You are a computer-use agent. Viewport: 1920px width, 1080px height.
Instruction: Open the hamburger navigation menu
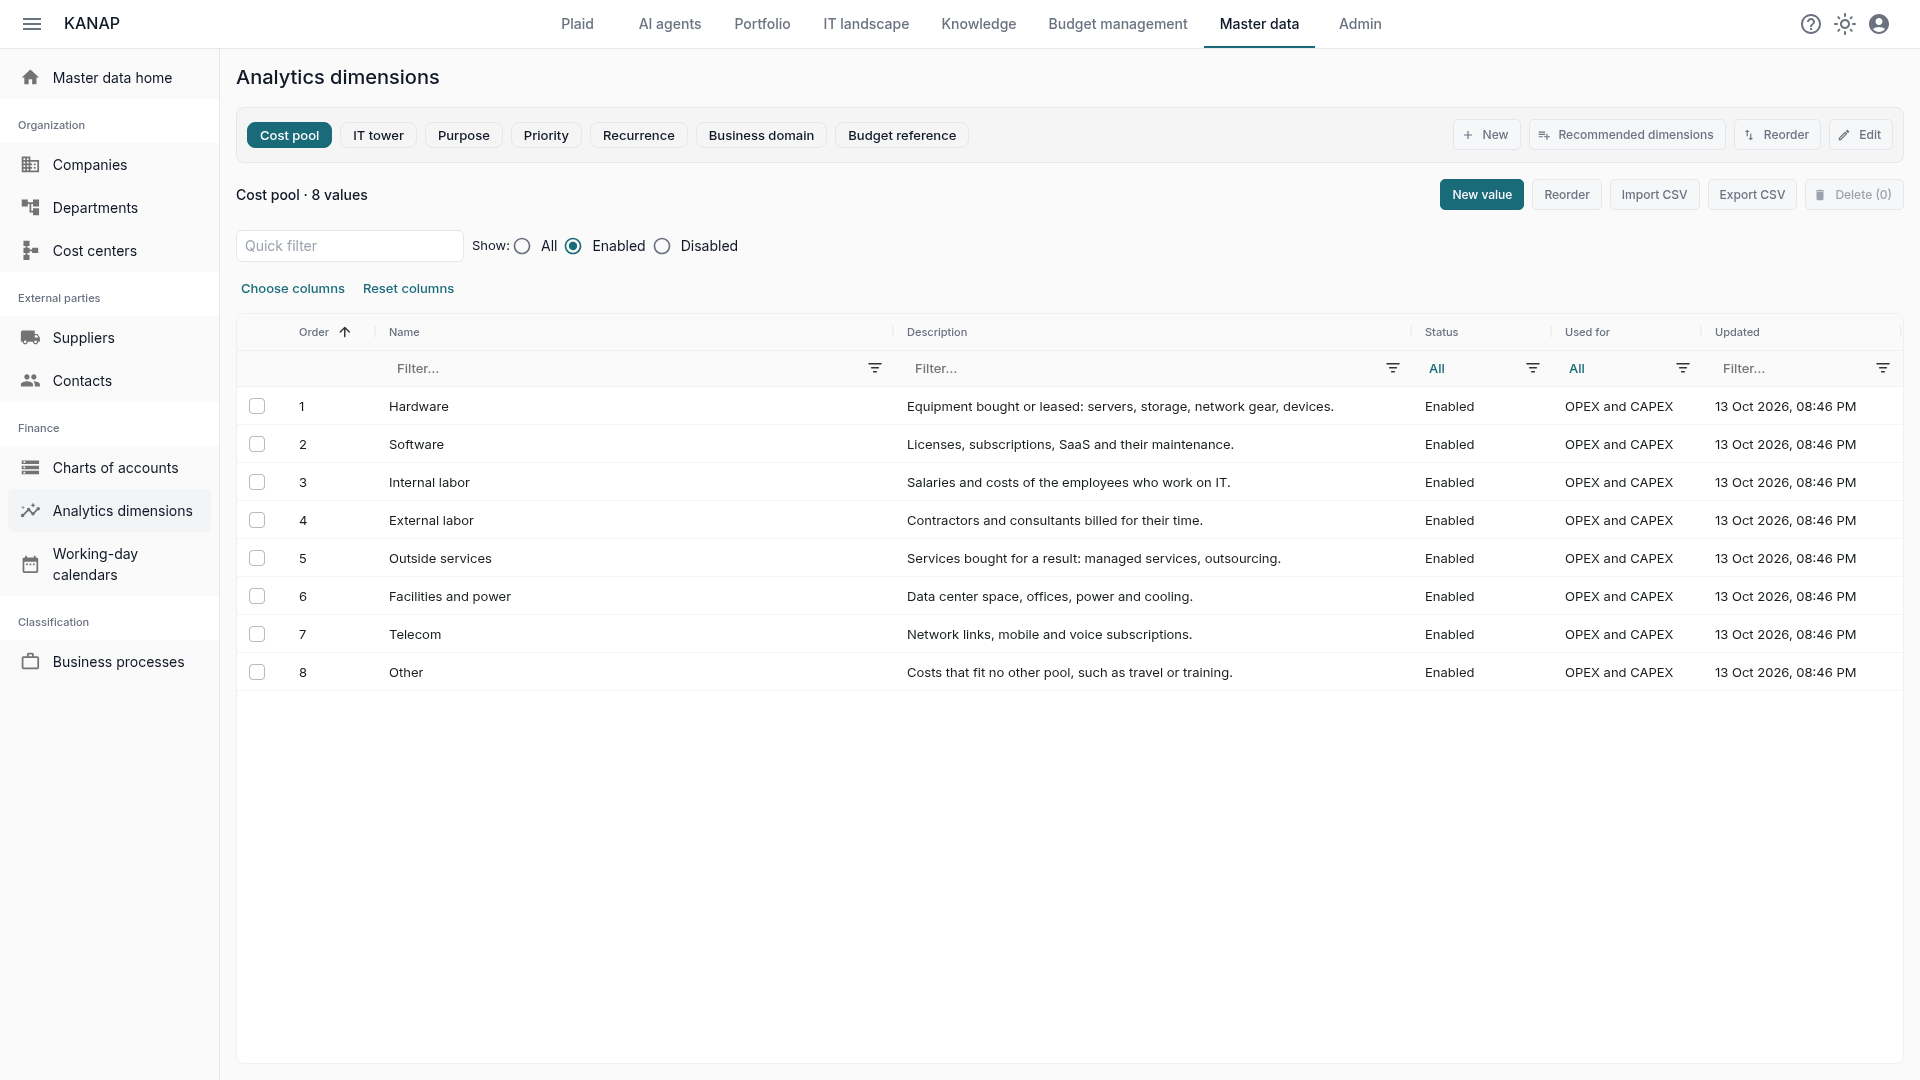32,24
